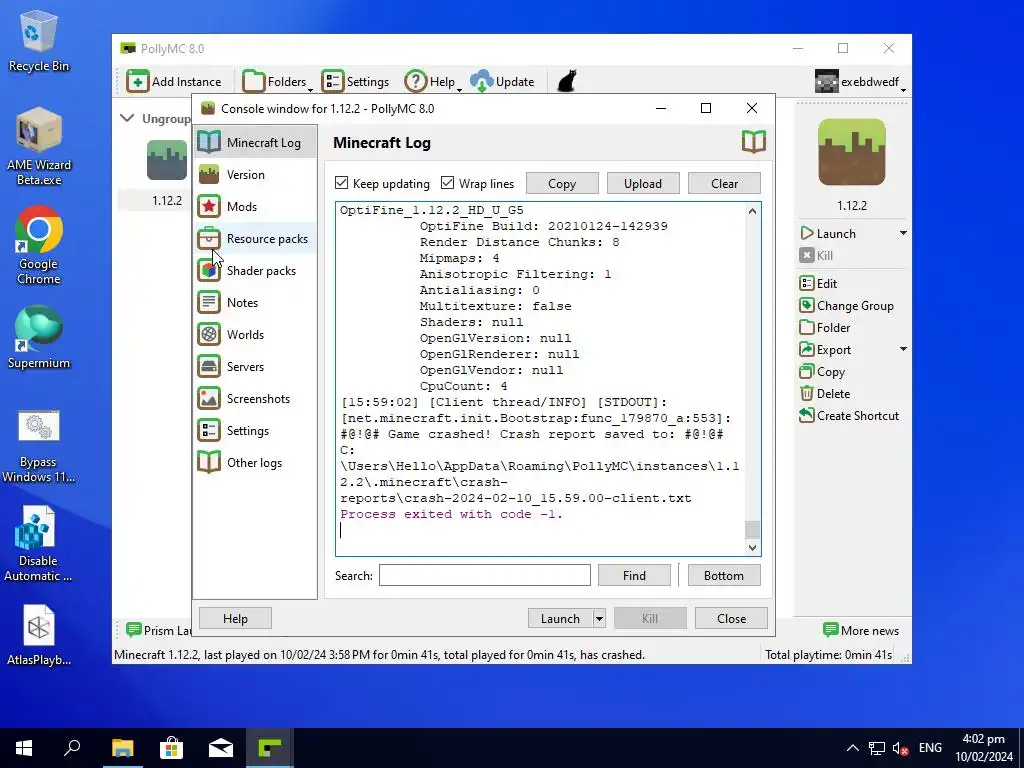This screenshot has height=768, width=1024.
Task: Click the log Search input field
Action: coord(485,575)
